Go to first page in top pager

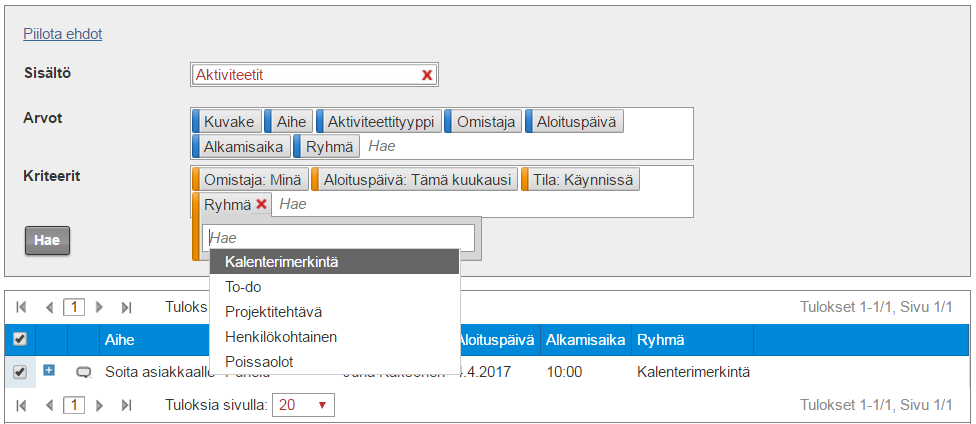coord(22,307)
